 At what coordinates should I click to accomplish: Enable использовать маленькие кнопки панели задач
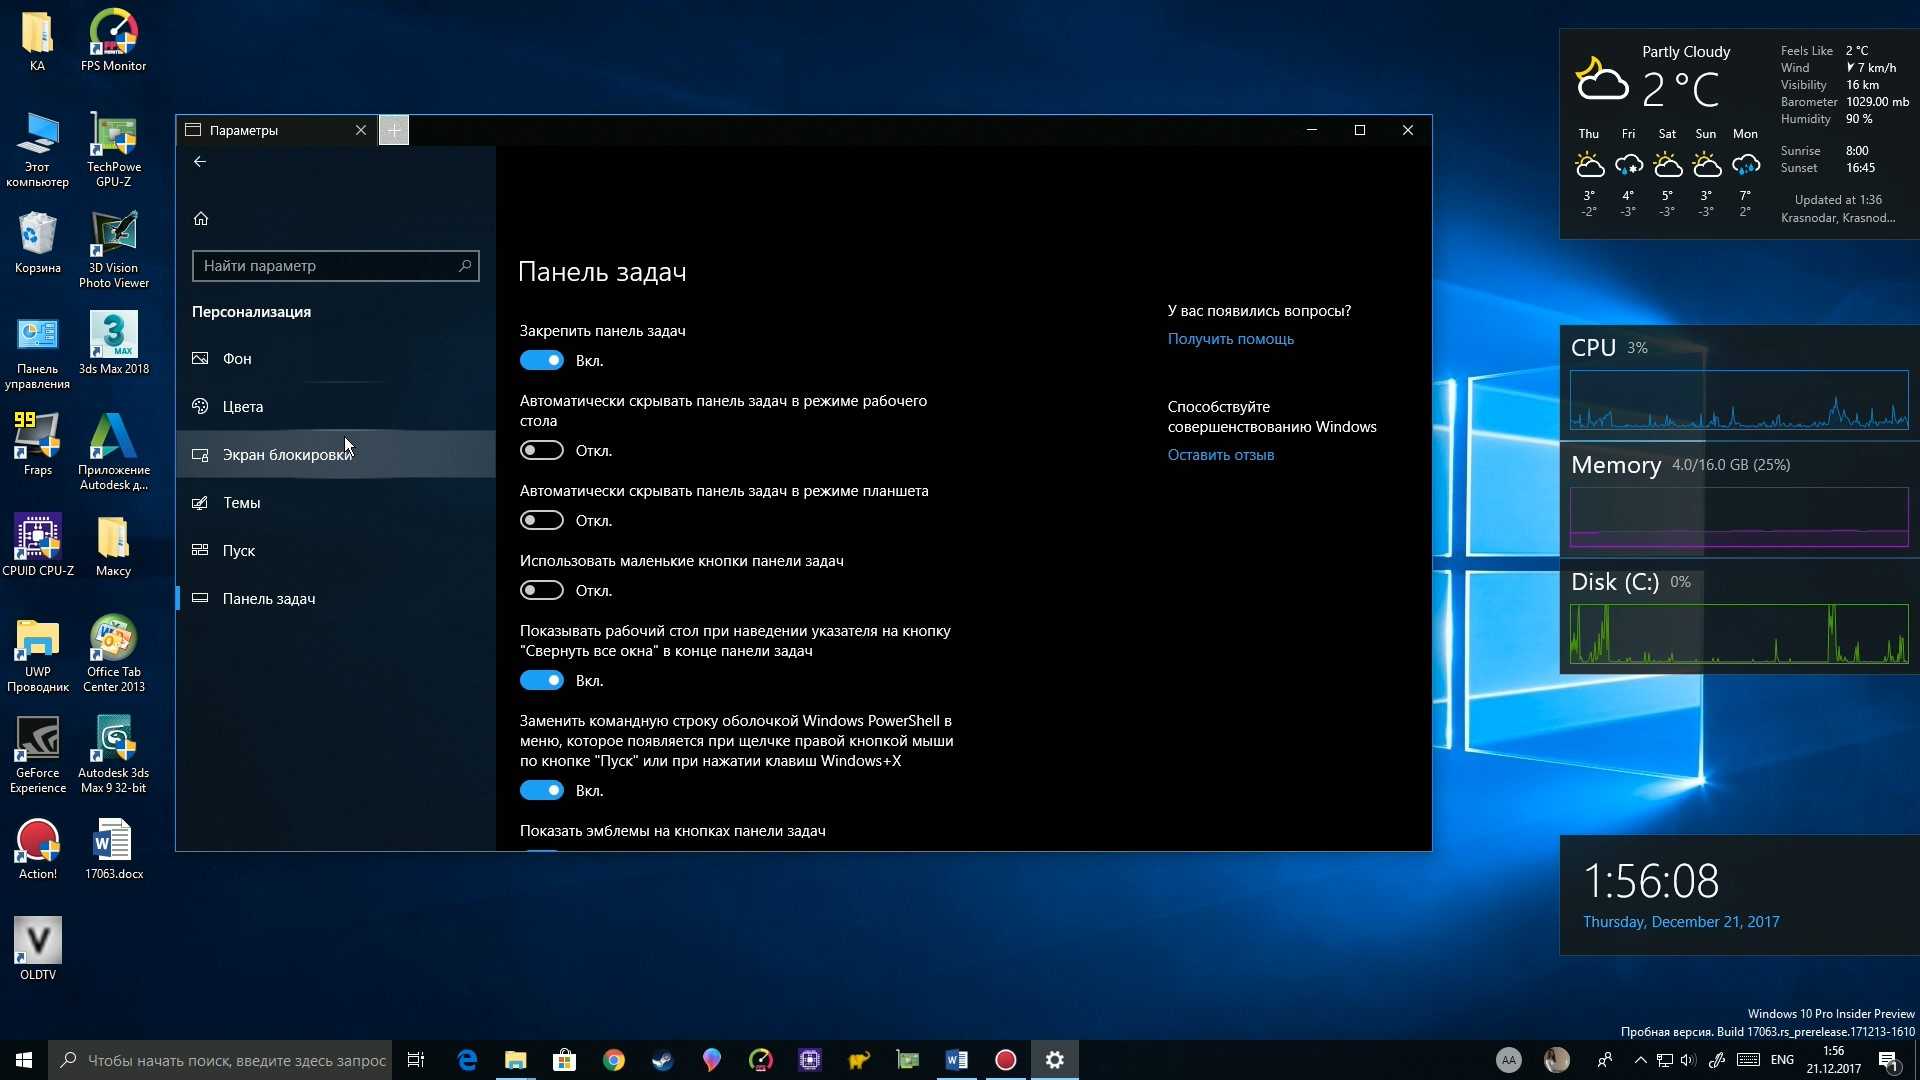[542, 589]
